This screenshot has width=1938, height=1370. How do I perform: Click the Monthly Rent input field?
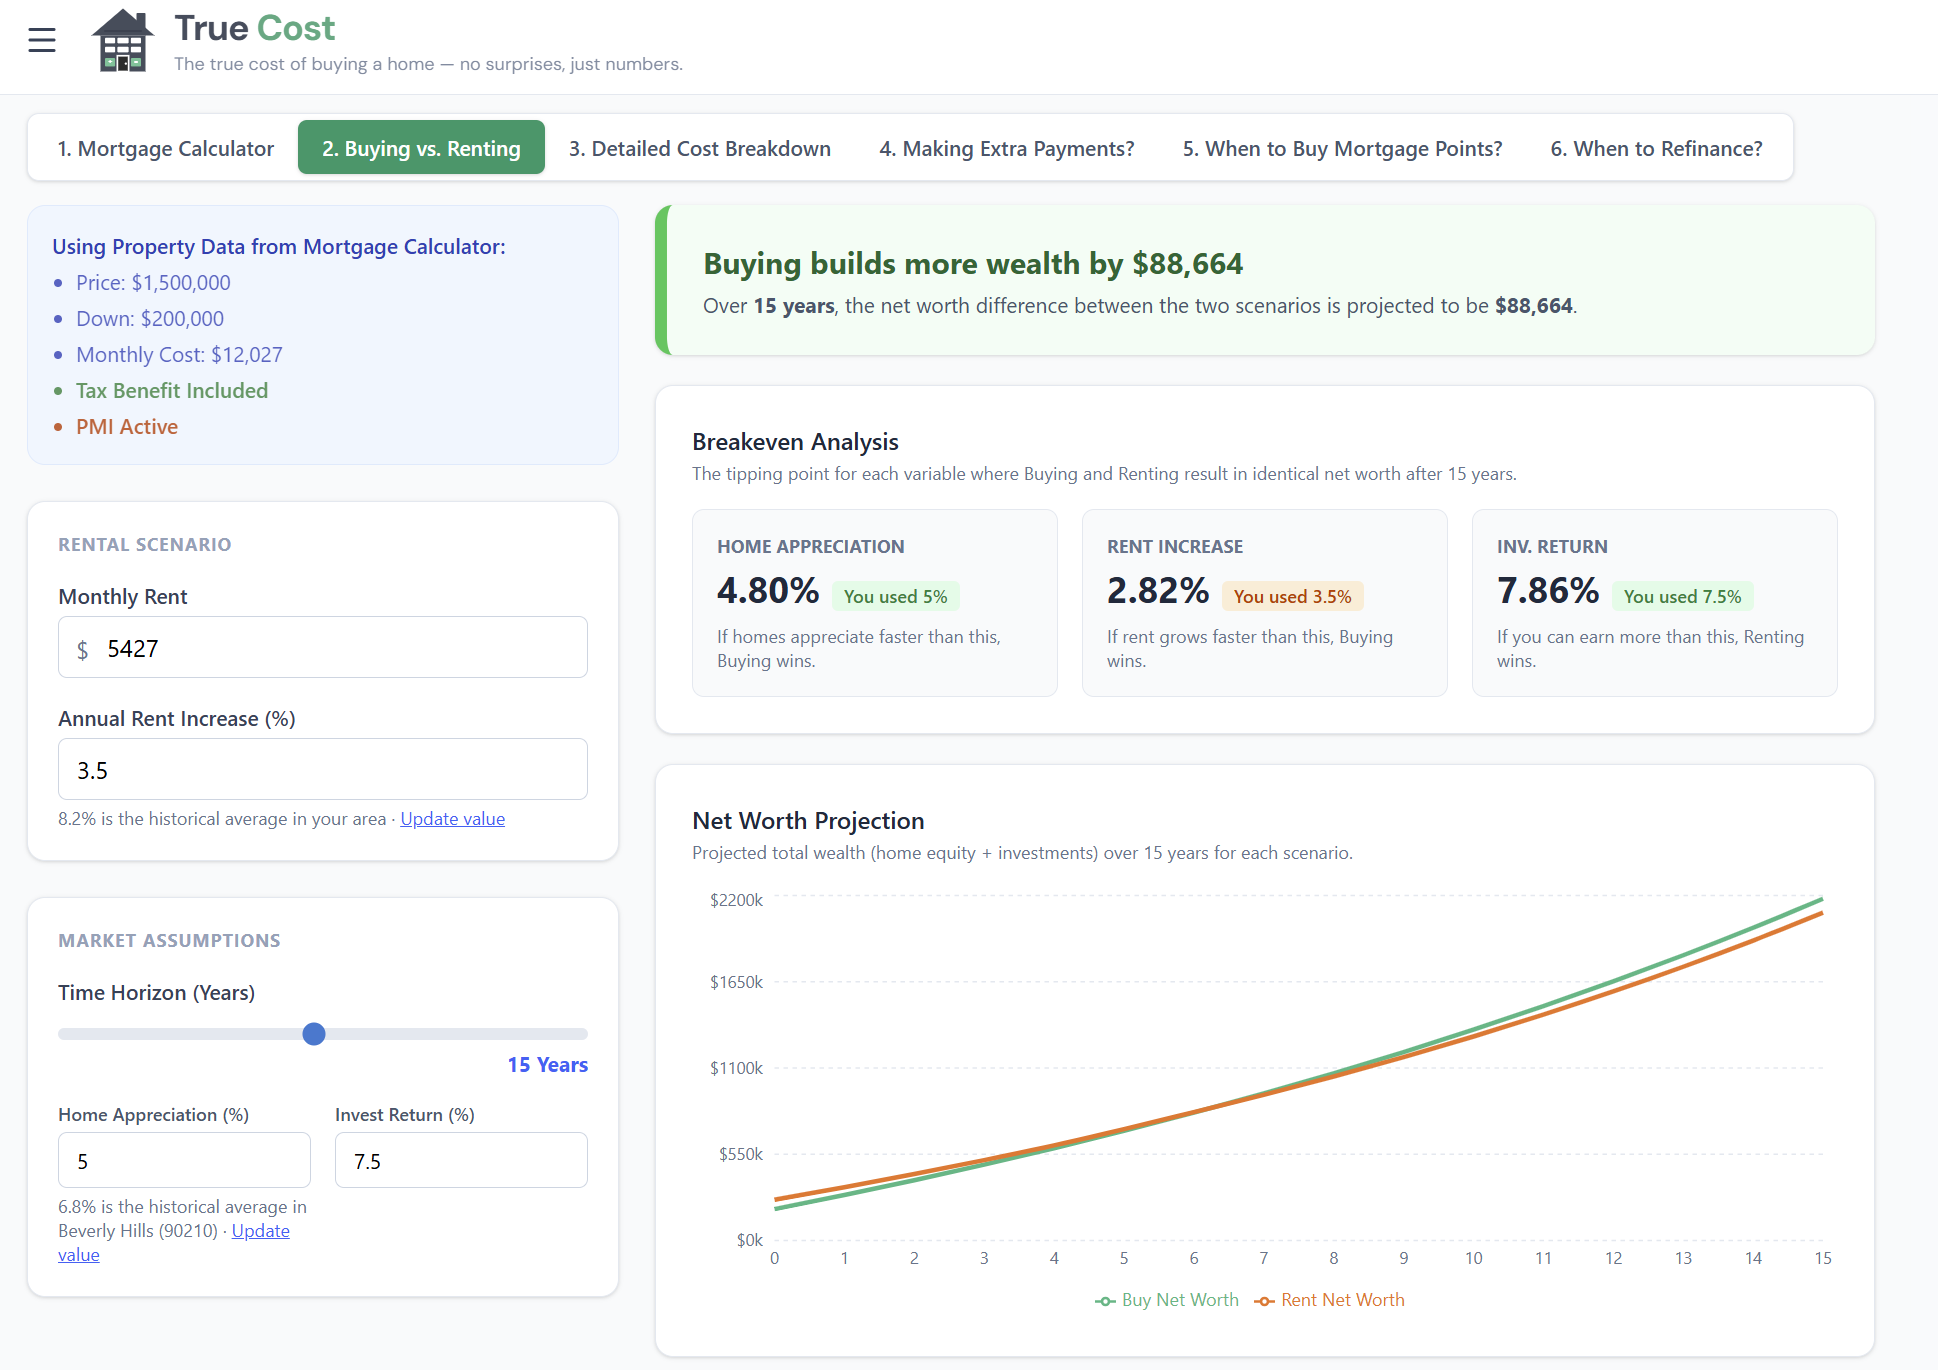point(322,648)
